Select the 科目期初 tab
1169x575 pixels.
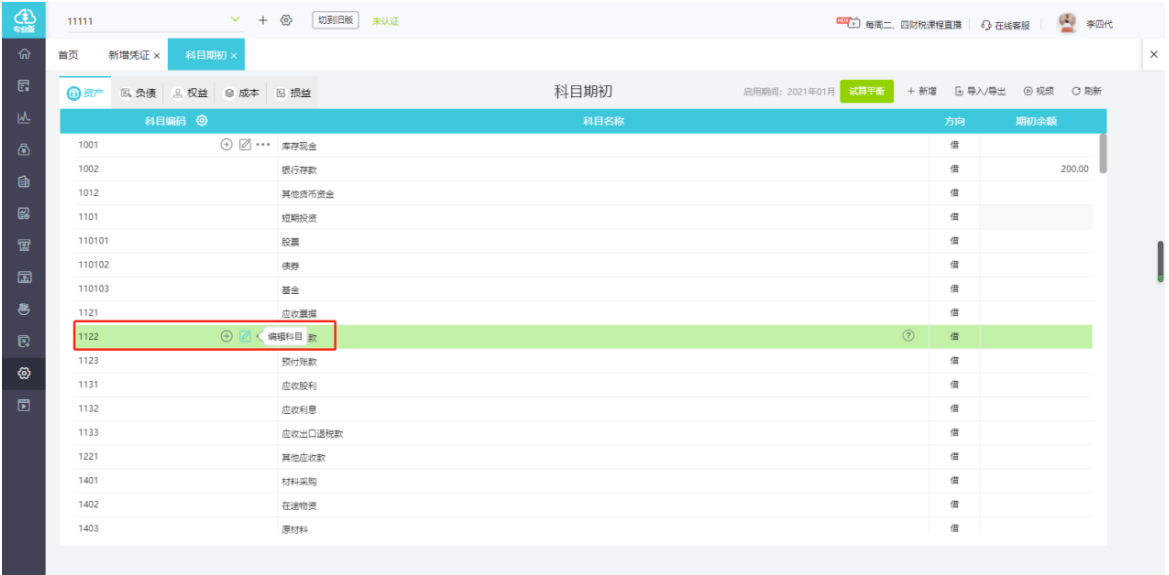pos(206,55)
